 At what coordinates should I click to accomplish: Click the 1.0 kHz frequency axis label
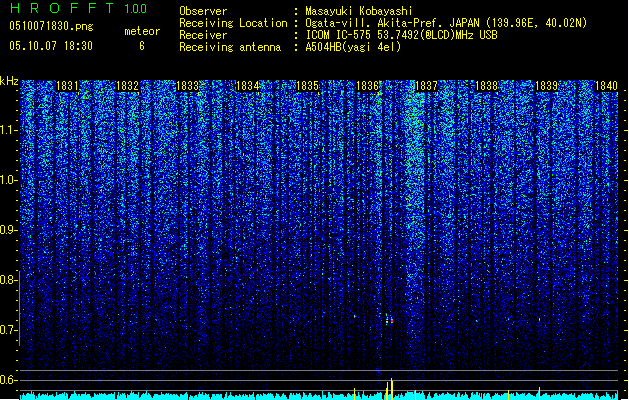(x=8, y=180)
